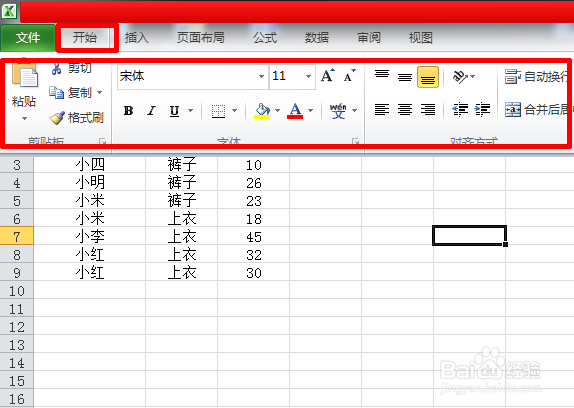Open the Font group dialog launcher

pos(355,141)
